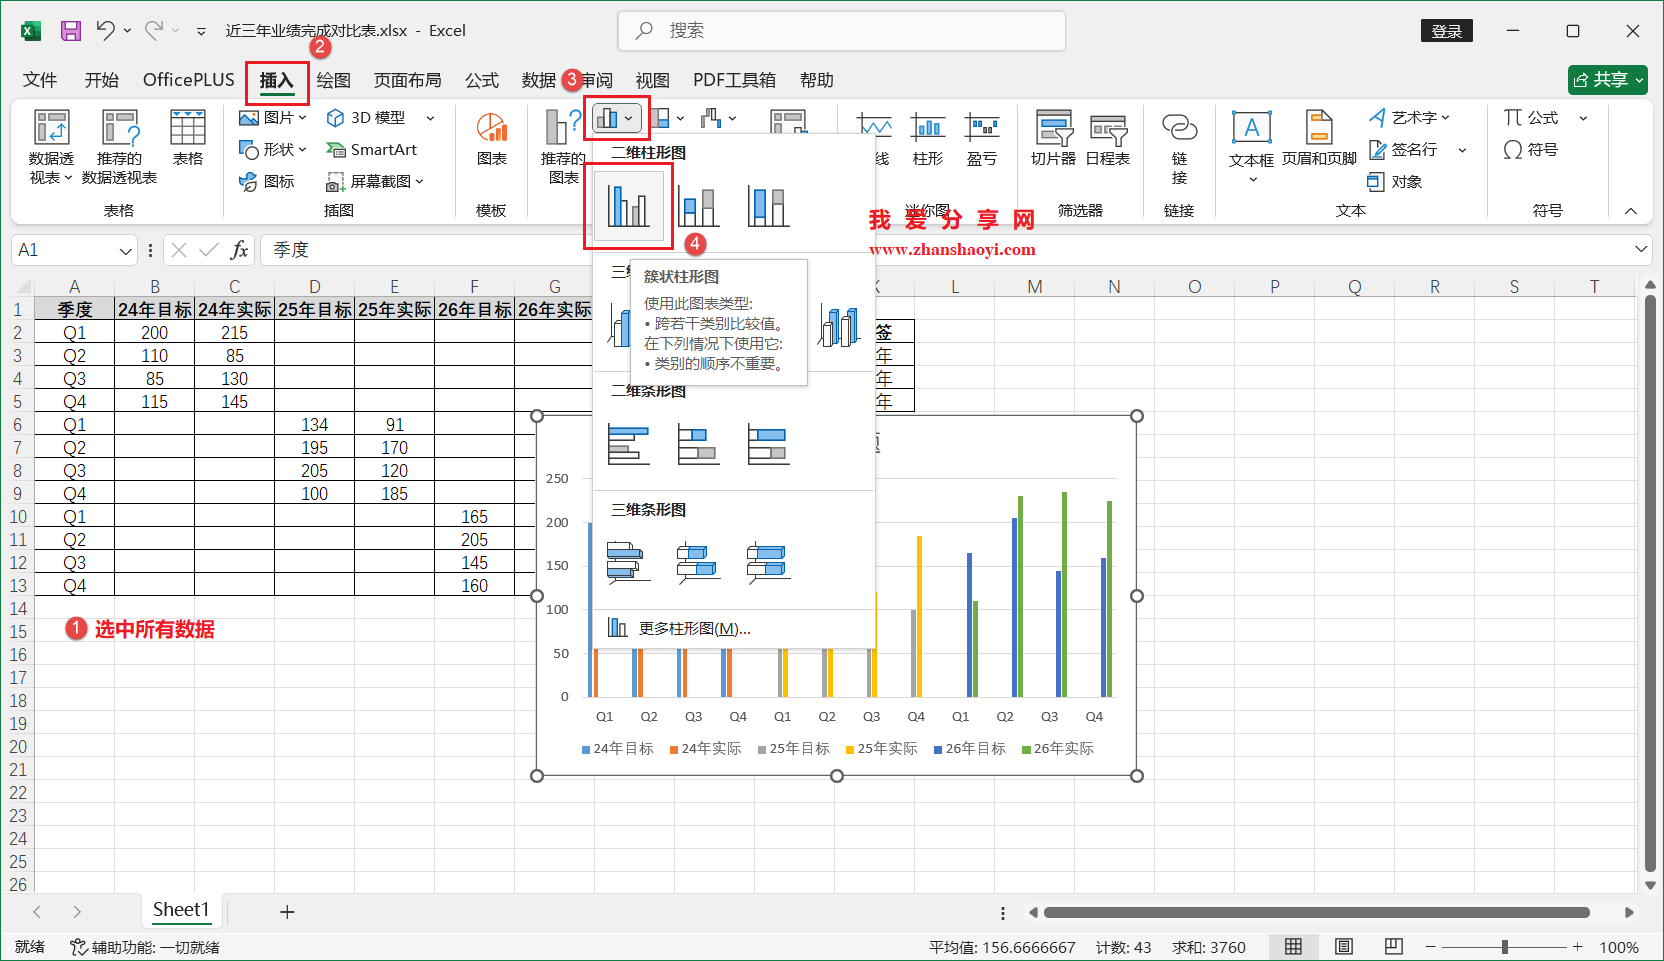Expand the 屏幕截图 screenshot dropdown
This screenshot has width=1664, height=961.
click(420, 181)
